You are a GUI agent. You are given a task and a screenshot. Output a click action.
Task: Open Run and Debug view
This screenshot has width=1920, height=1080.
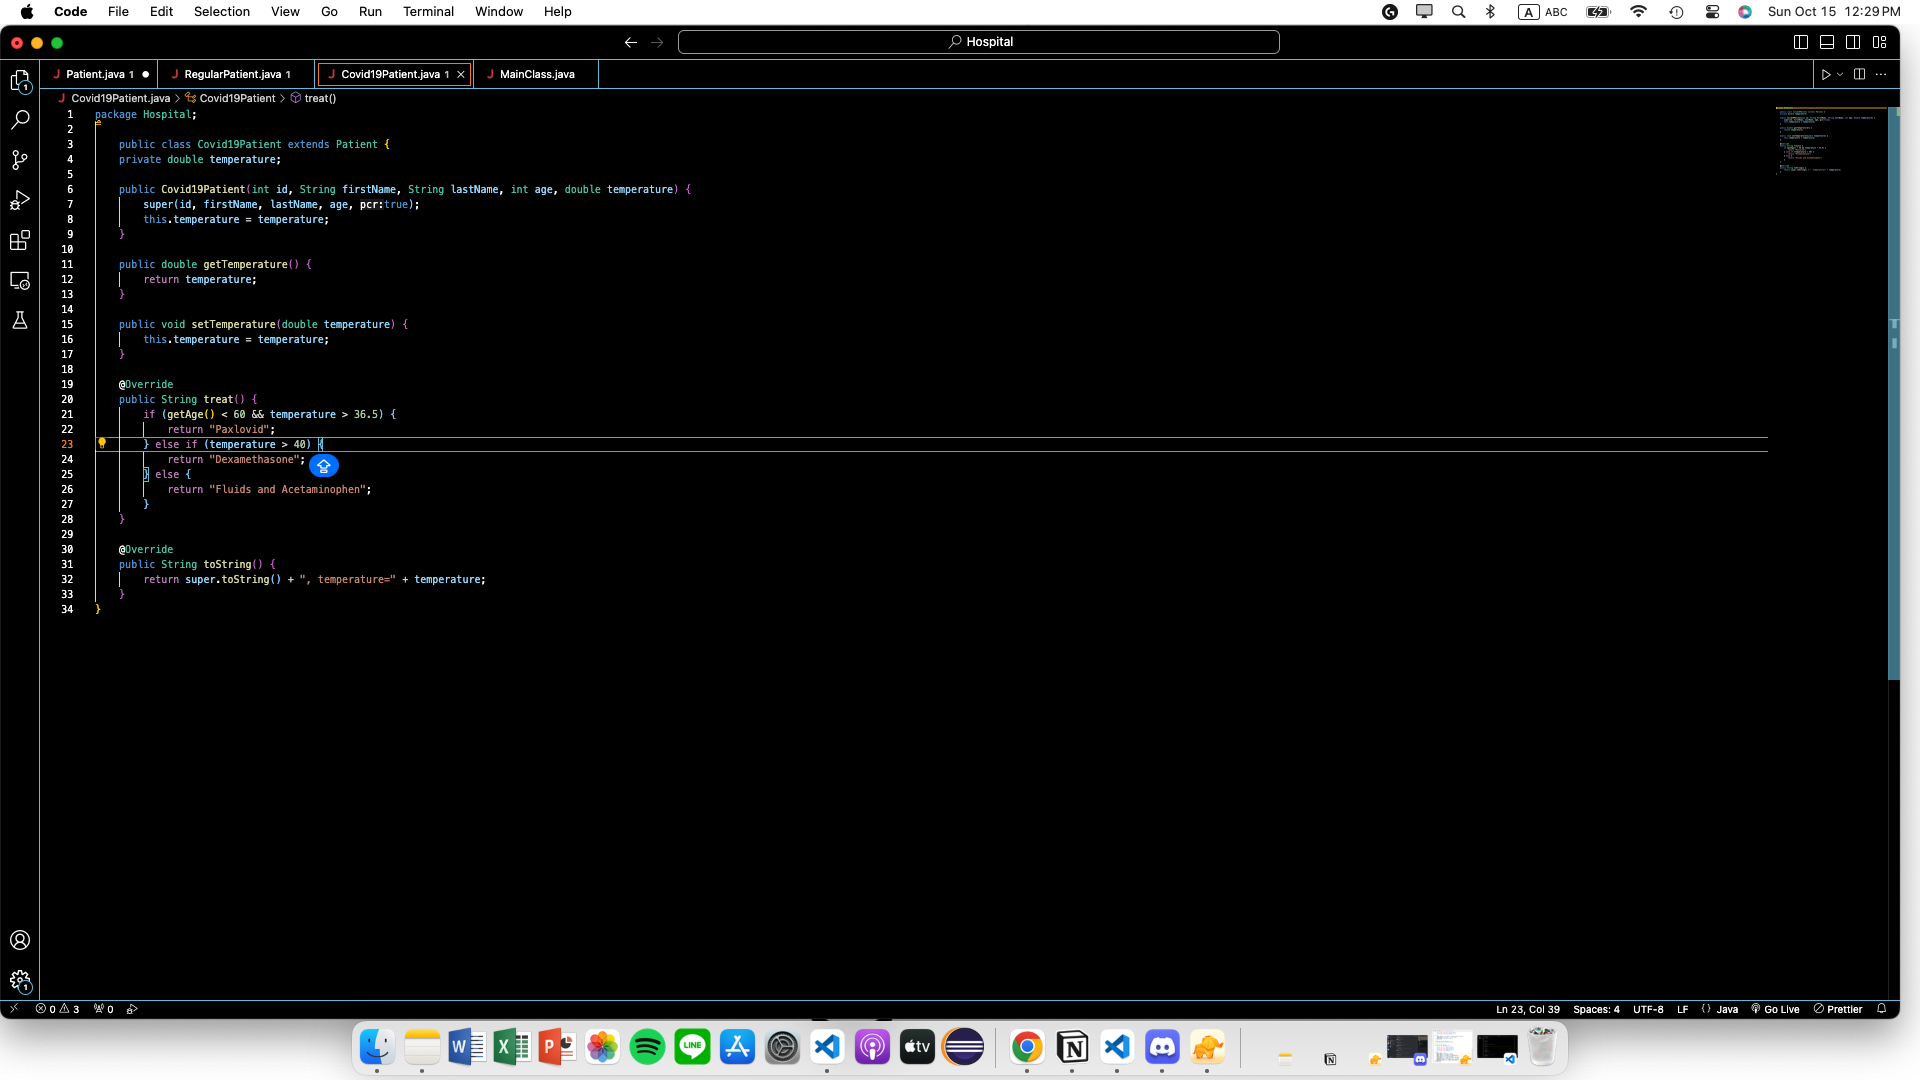click(x=20, y=200)
